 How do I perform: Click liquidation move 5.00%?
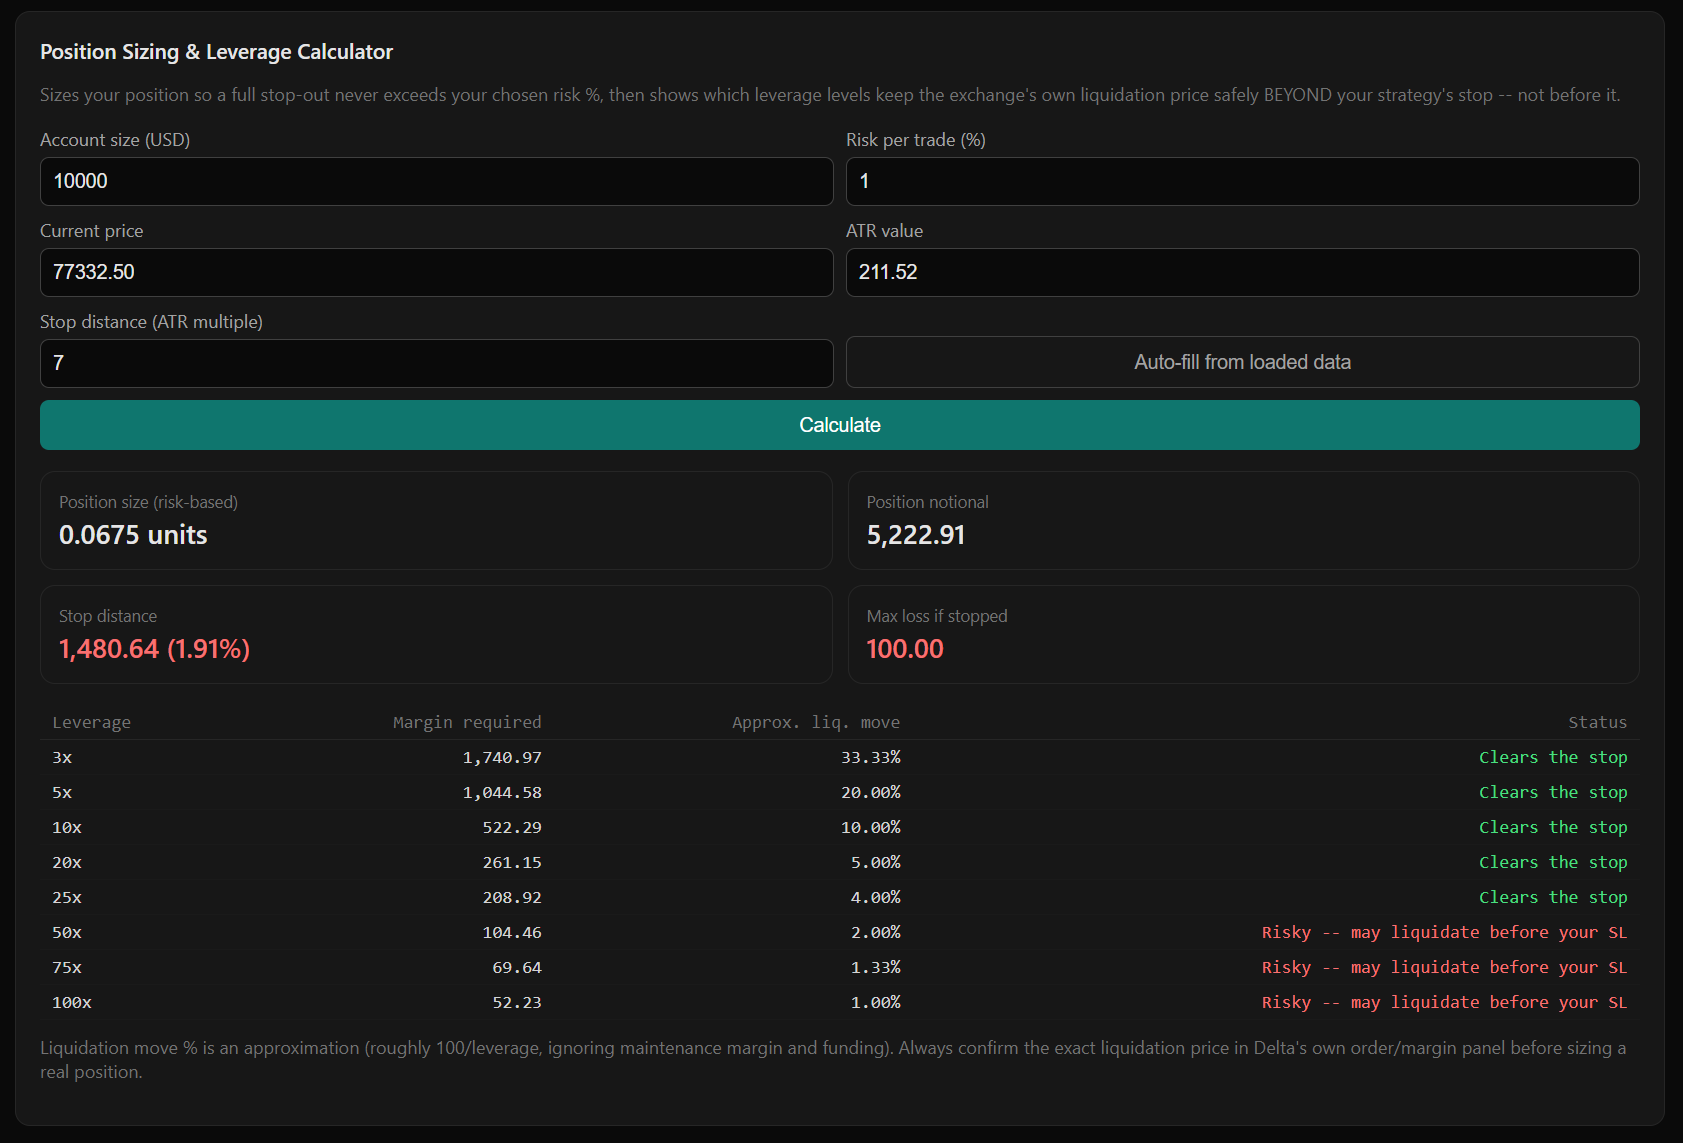[876, 862]
